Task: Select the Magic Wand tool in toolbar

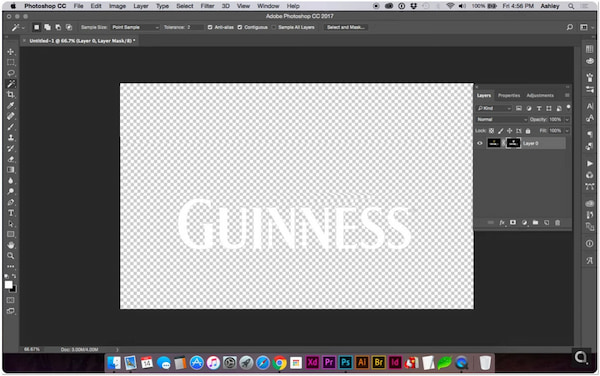Action: coord(11,84)
